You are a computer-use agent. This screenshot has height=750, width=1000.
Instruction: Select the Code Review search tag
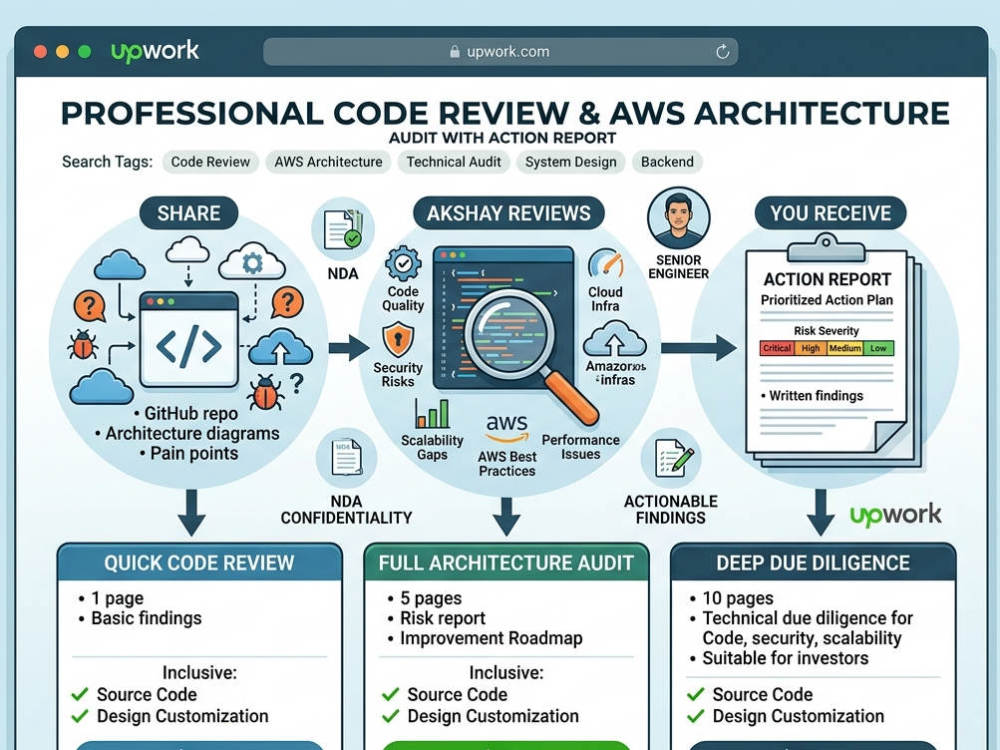210,162
